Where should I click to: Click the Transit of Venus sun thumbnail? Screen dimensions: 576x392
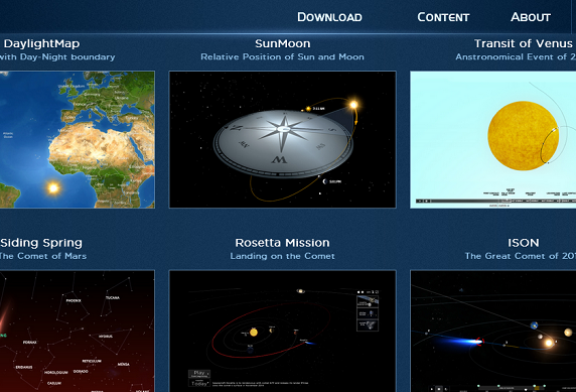coord(493,140)
